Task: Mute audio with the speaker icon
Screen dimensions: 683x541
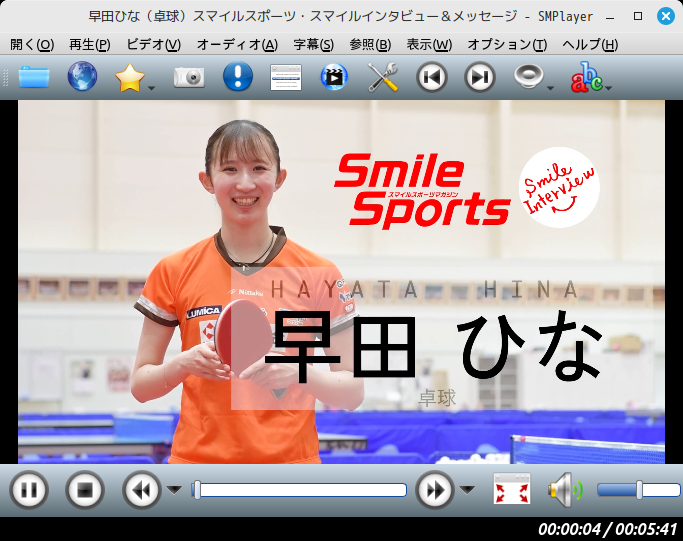Action: tap(565, 490)
